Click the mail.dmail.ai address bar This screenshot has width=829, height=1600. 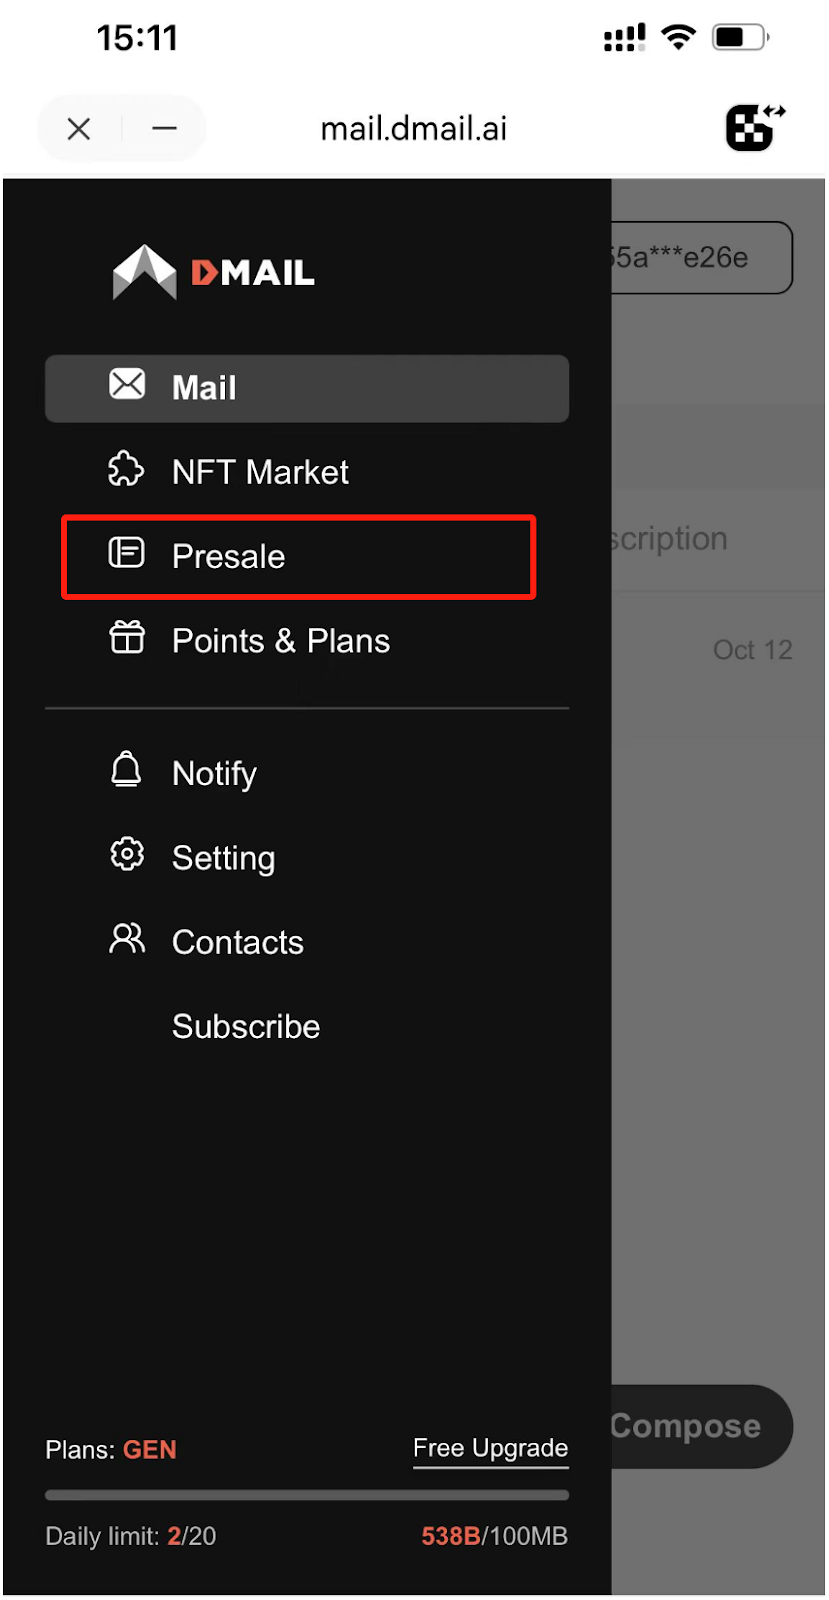[414, 128]
